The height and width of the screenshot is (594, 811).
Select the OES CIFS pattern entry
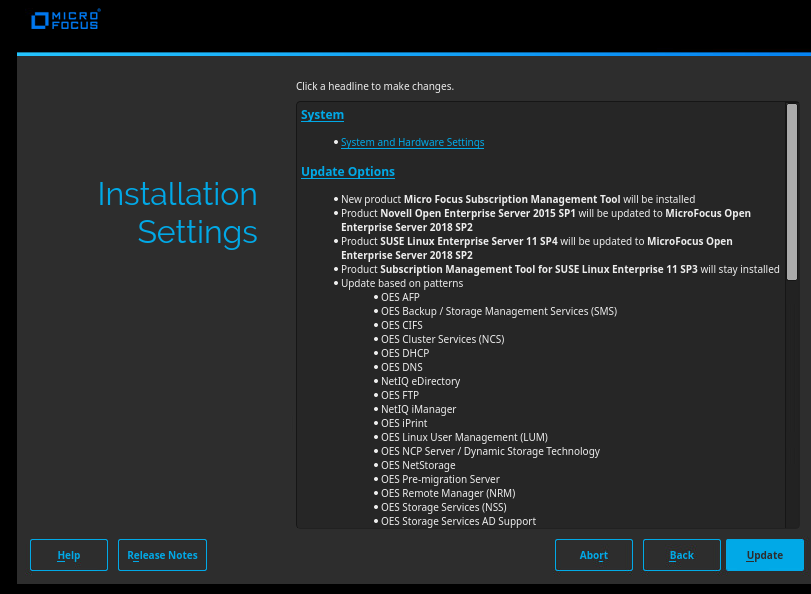click(402, 325)
